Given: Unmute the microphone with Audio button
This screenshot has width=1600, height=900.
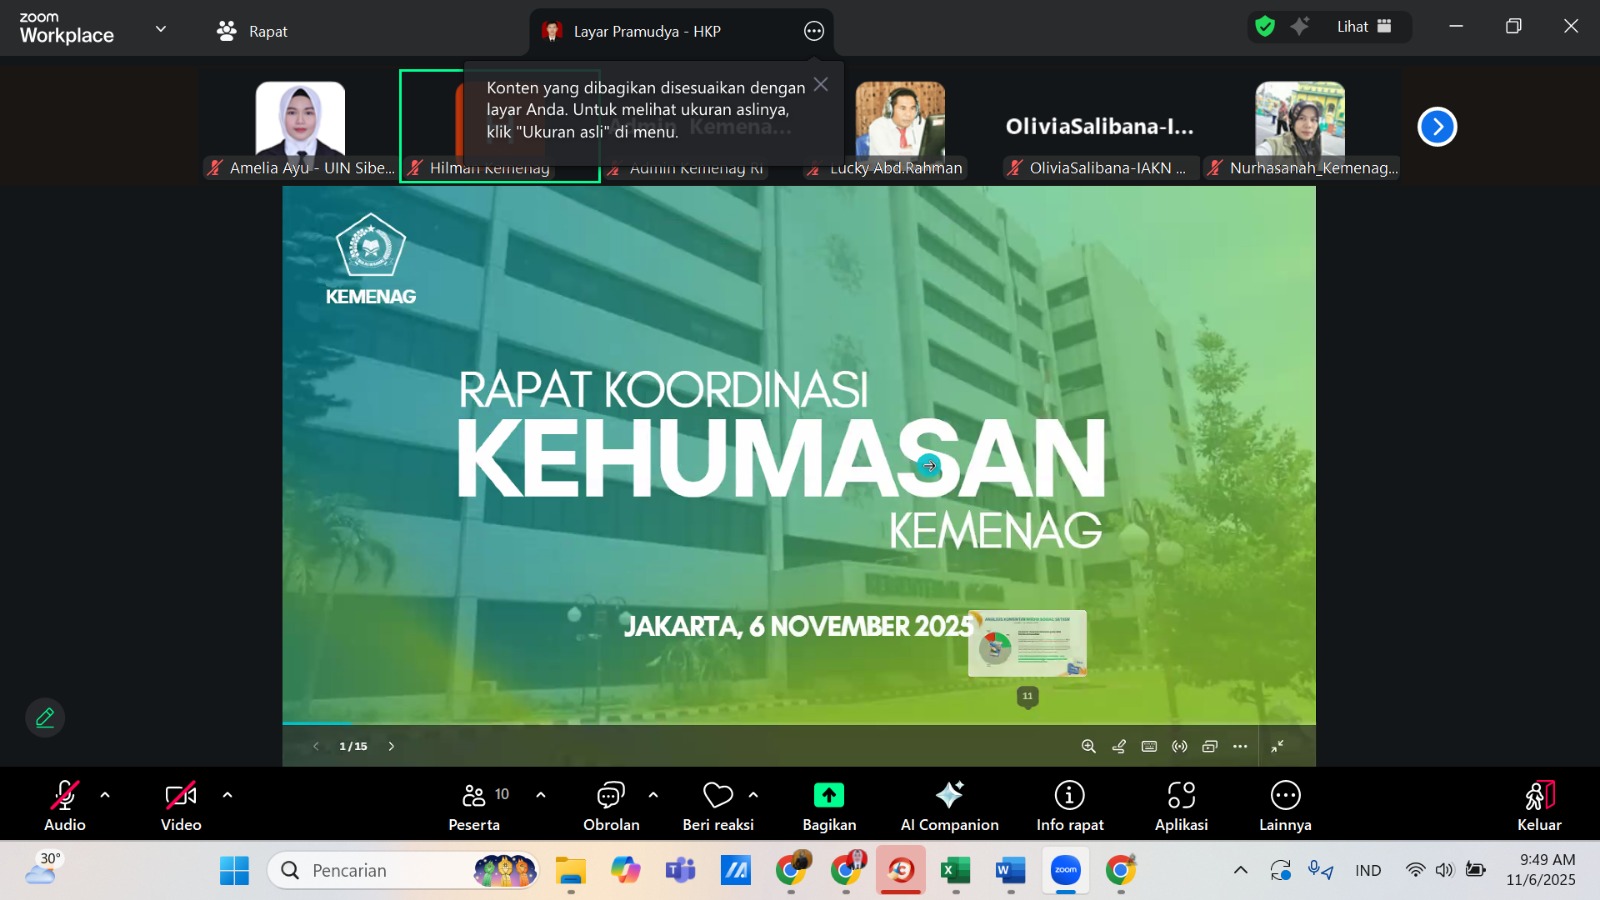Looking at the screenshot, I should pyautogui.click(x=65, y=805).
